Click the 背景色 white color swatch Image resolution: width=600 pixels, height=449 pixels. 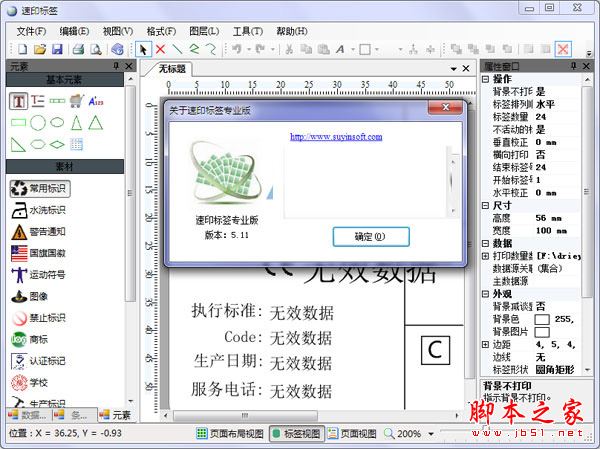click(542, 319)
